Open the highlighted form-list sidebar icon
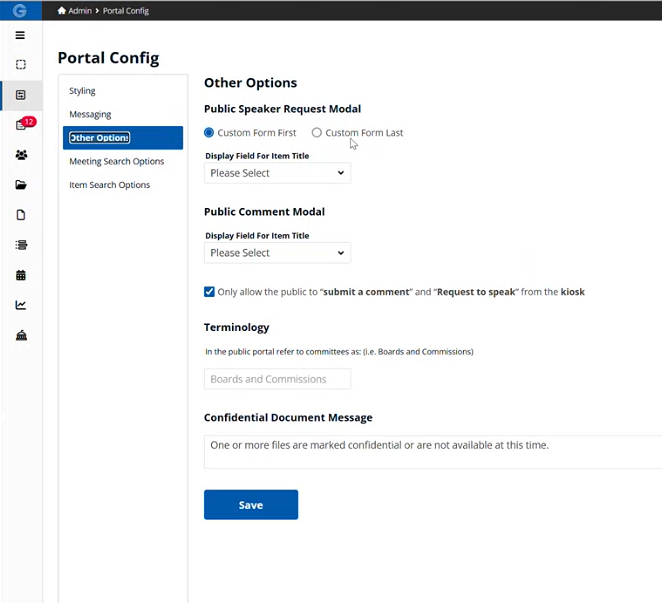 click(x=21, y=95)
